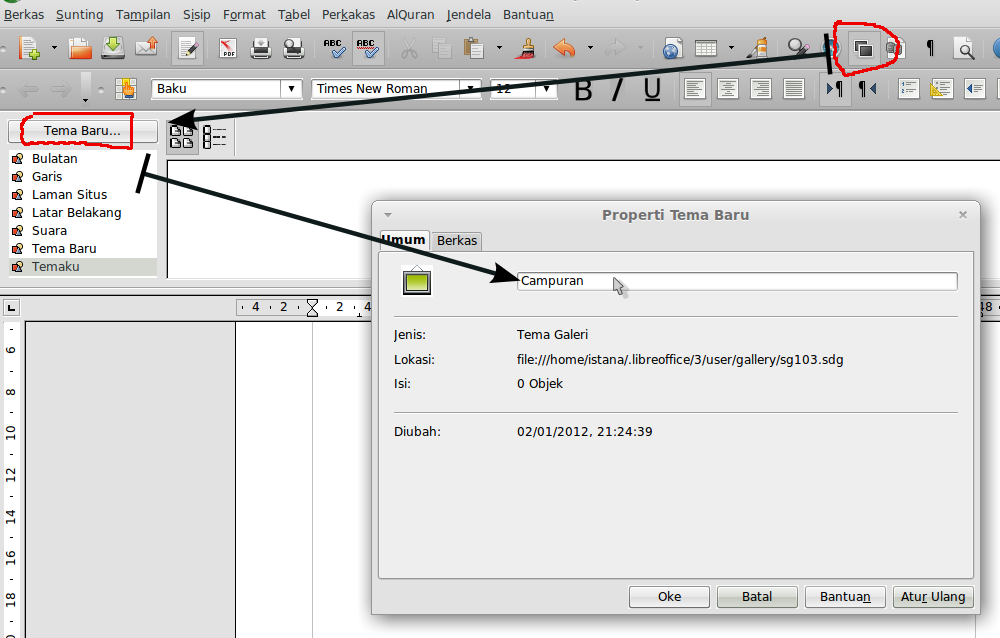Image resolution: width=1000 pixels, height=638 pixels.
Task: Switch to the Berkas tab
Action: 456,241
